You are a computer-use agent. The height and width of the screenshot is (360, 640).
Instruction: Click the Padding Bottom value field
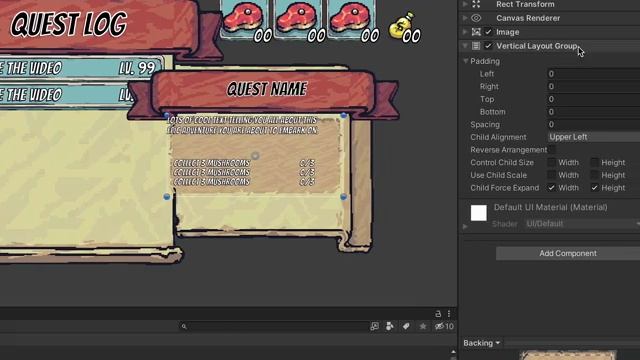tap(593, 112)
